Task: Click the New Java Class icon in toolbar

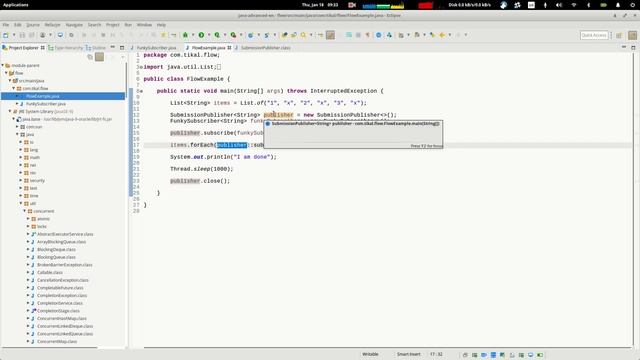Action: 251,36
